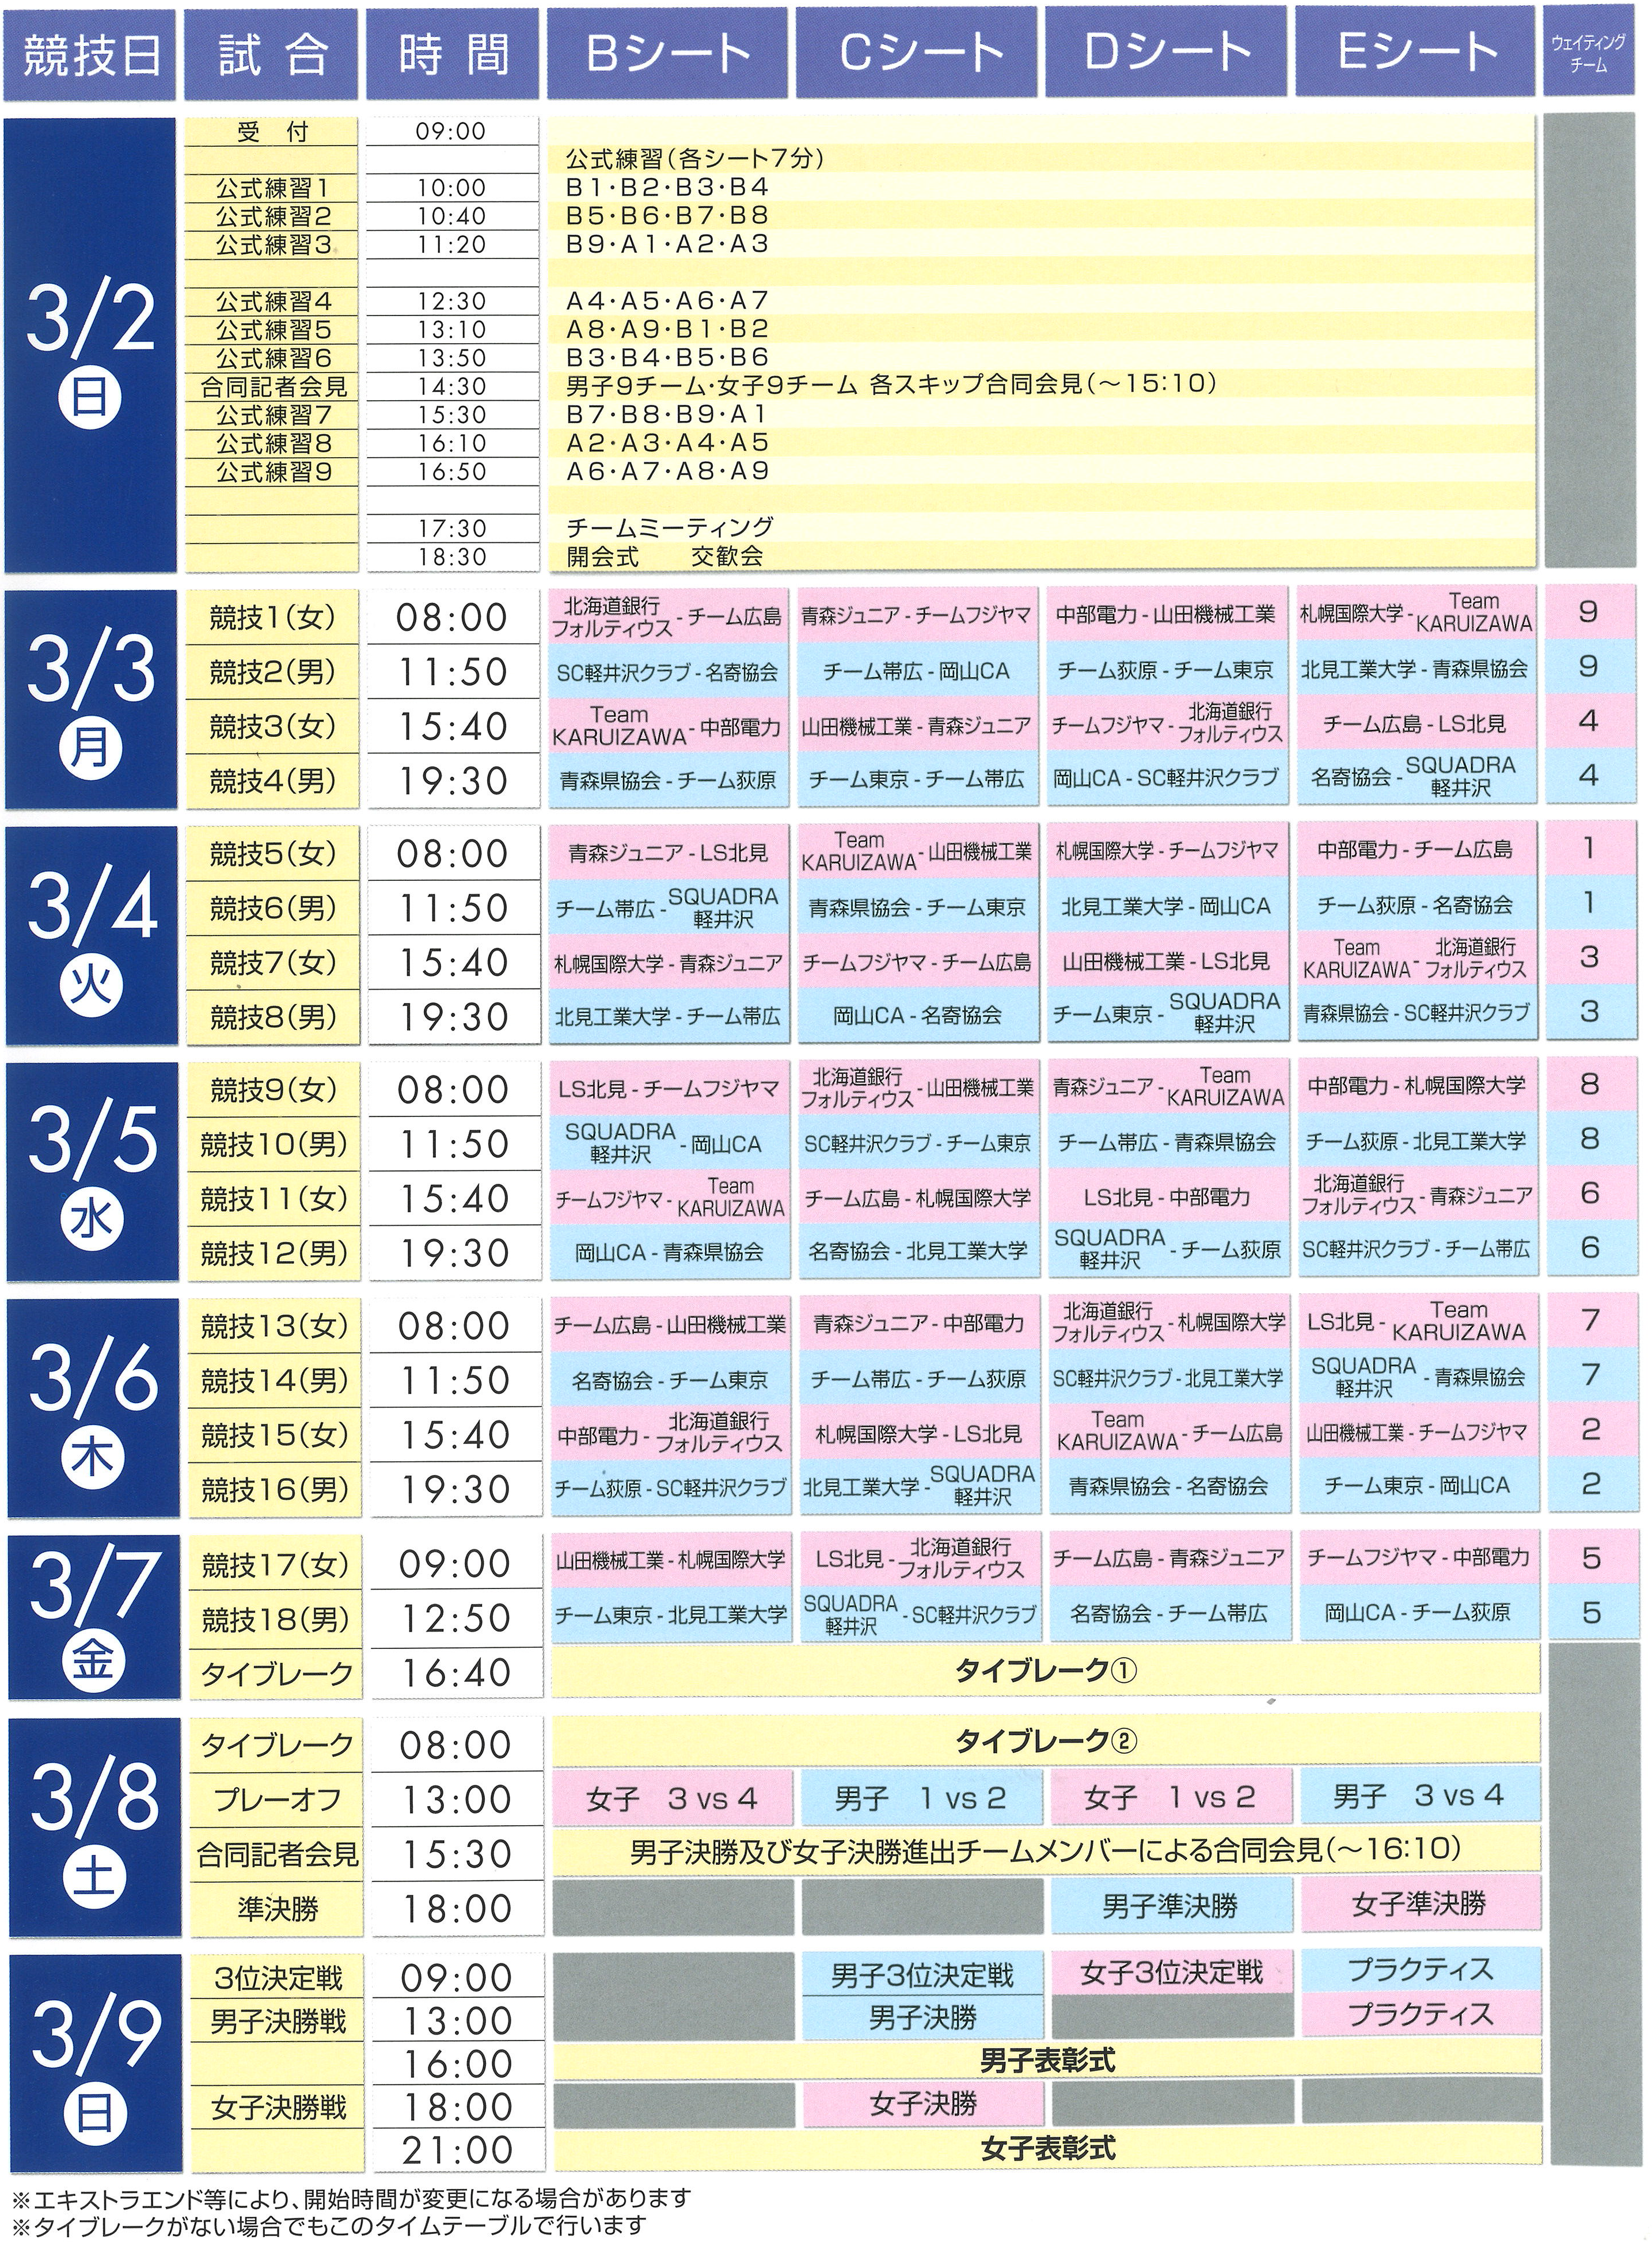Click the タイブレーク① bar
This screenshot has width=1652, height=2246.
click(1046, 1669)
